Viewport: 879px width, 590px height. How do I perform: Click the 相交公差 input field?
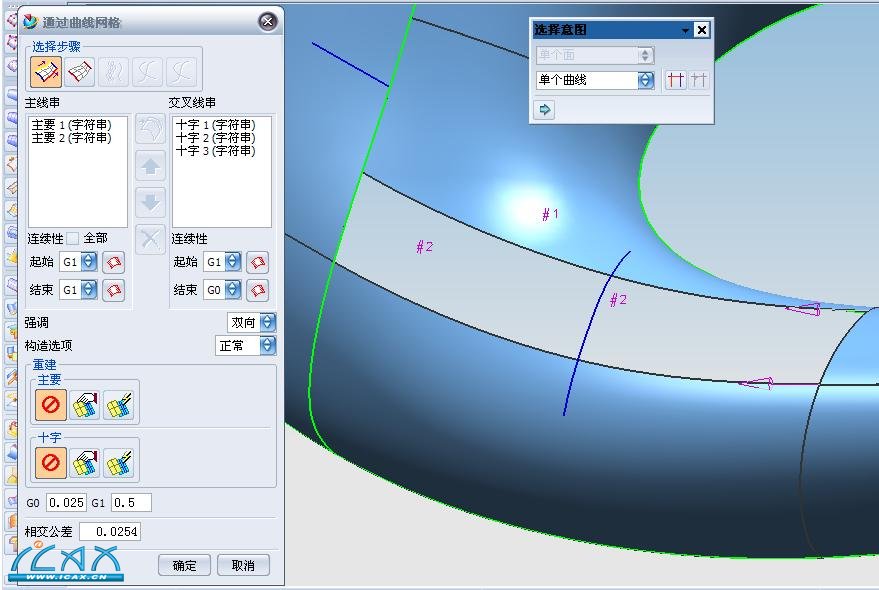click(x=109, y=532)
